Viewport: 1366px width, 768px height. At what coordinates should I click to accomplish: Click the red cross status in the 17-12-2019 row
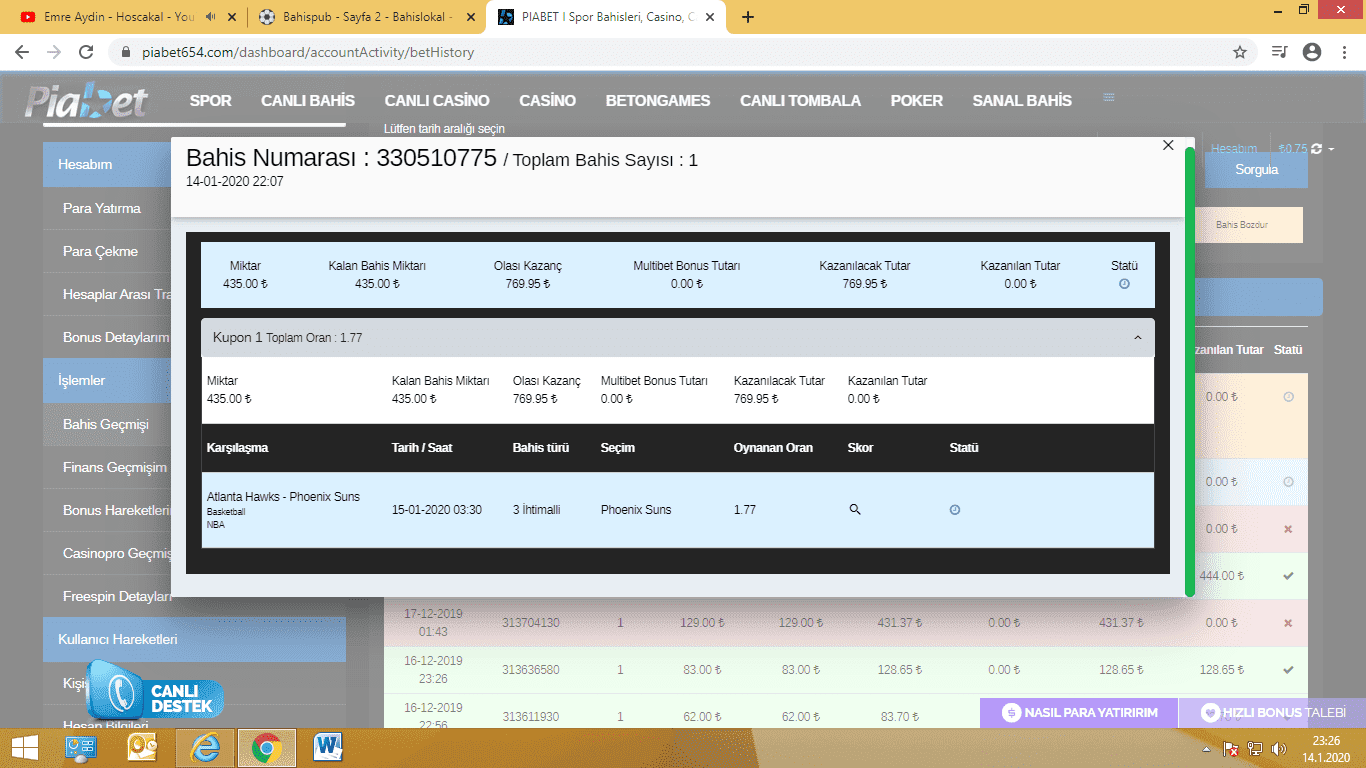(x=1288, y=623)
